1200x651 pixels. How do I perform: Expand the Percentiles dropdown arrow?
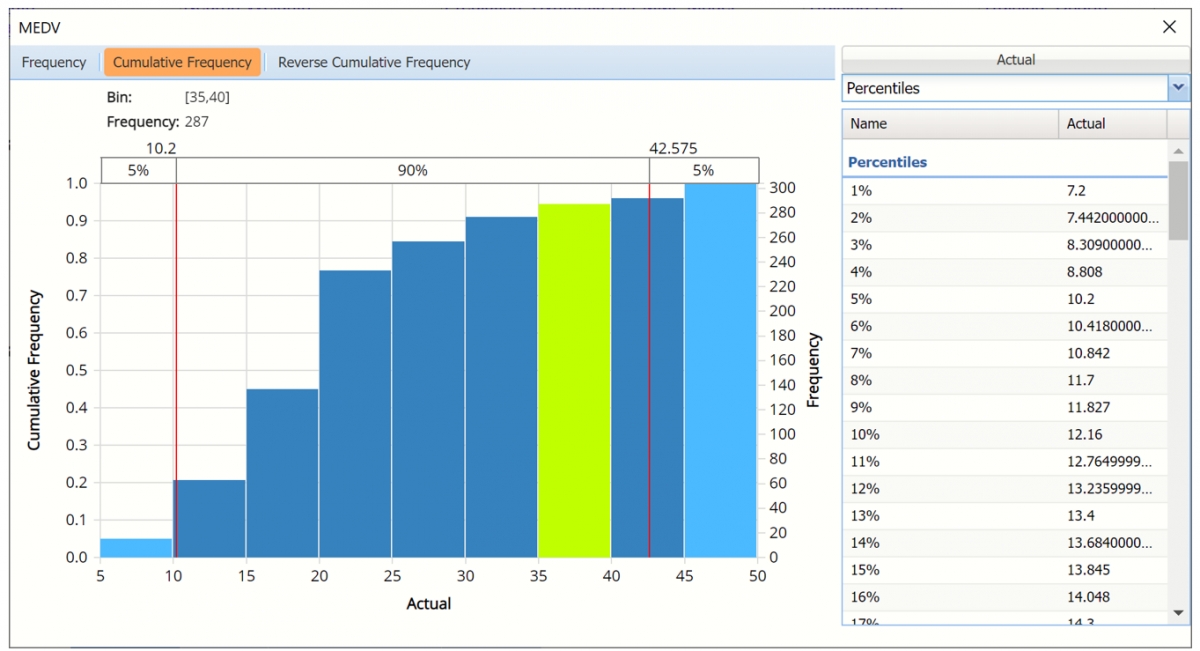pos(1178,88)
